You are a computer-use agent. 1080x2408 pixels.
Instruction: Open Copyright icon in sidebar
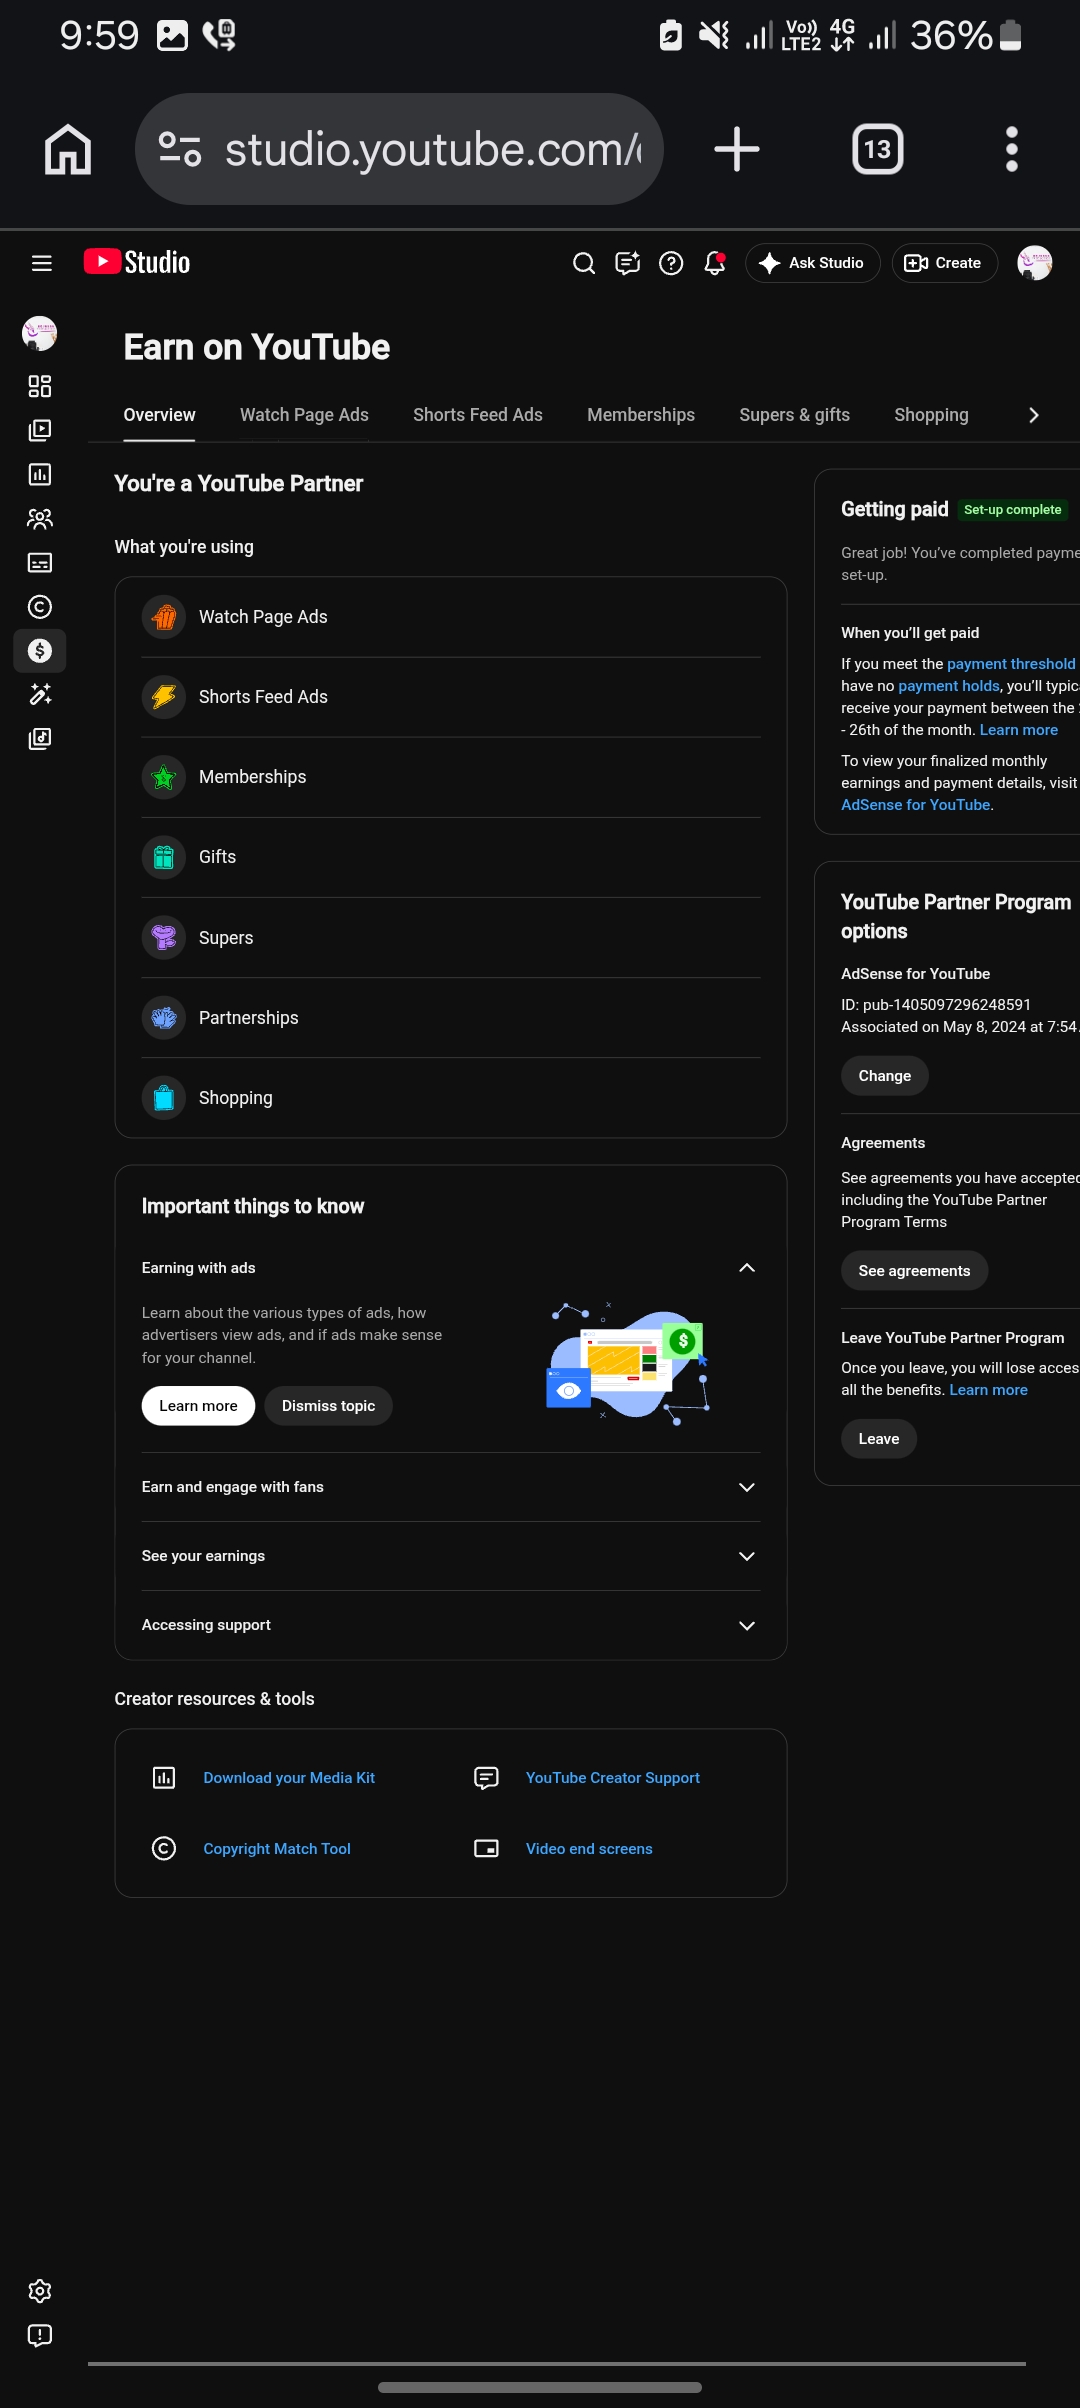point(40,607)
